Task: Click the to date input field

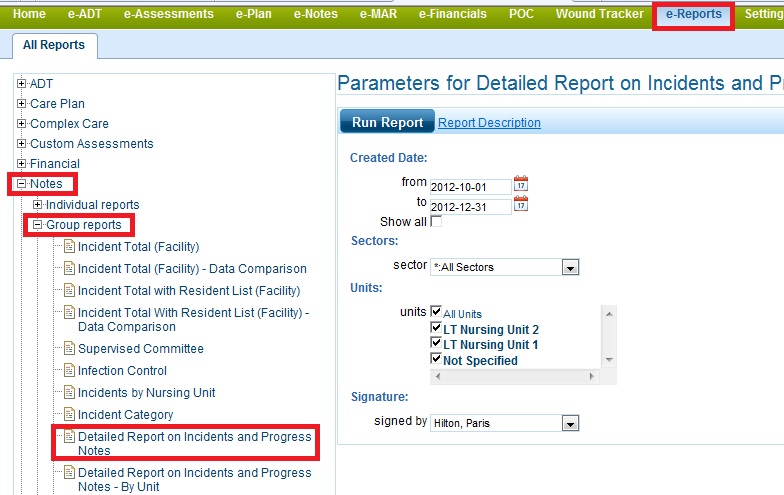Action: (470, 207)
